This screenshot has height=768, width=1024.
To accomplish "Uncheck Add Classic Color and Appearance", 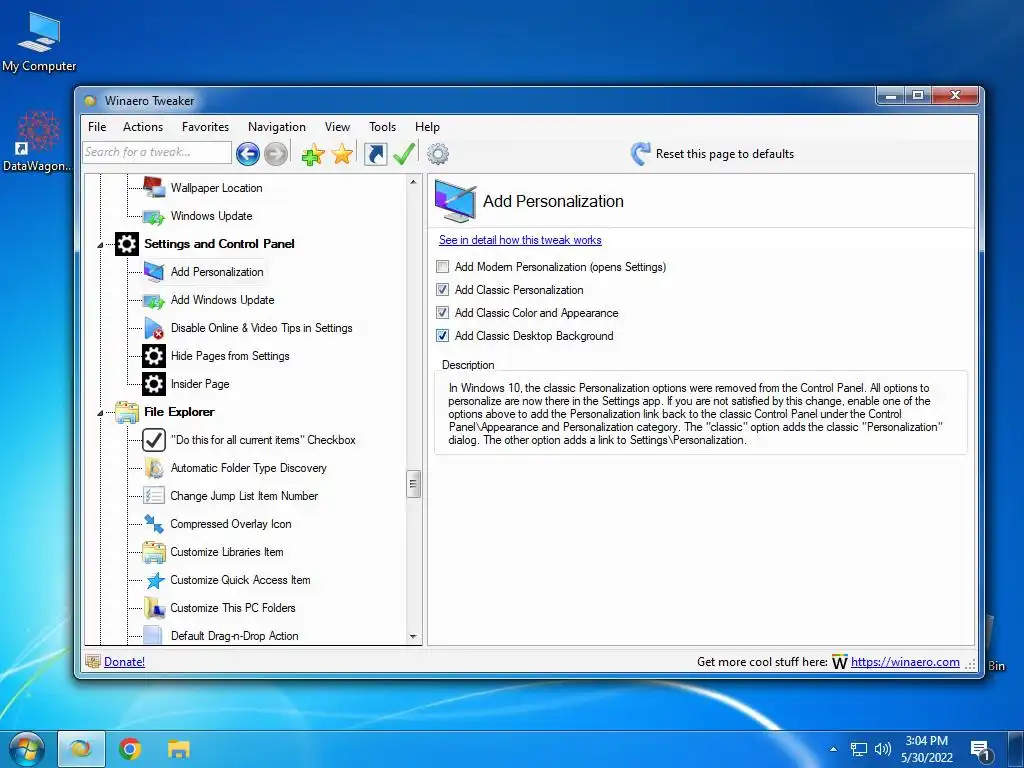I will tap(443, 312).
